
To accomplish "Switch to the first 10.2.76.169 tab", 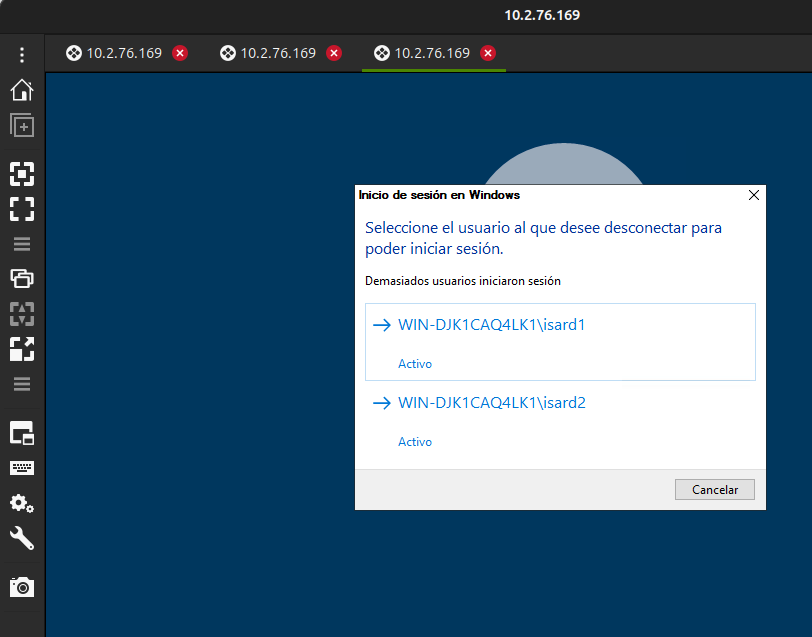I will click(115, 53).
